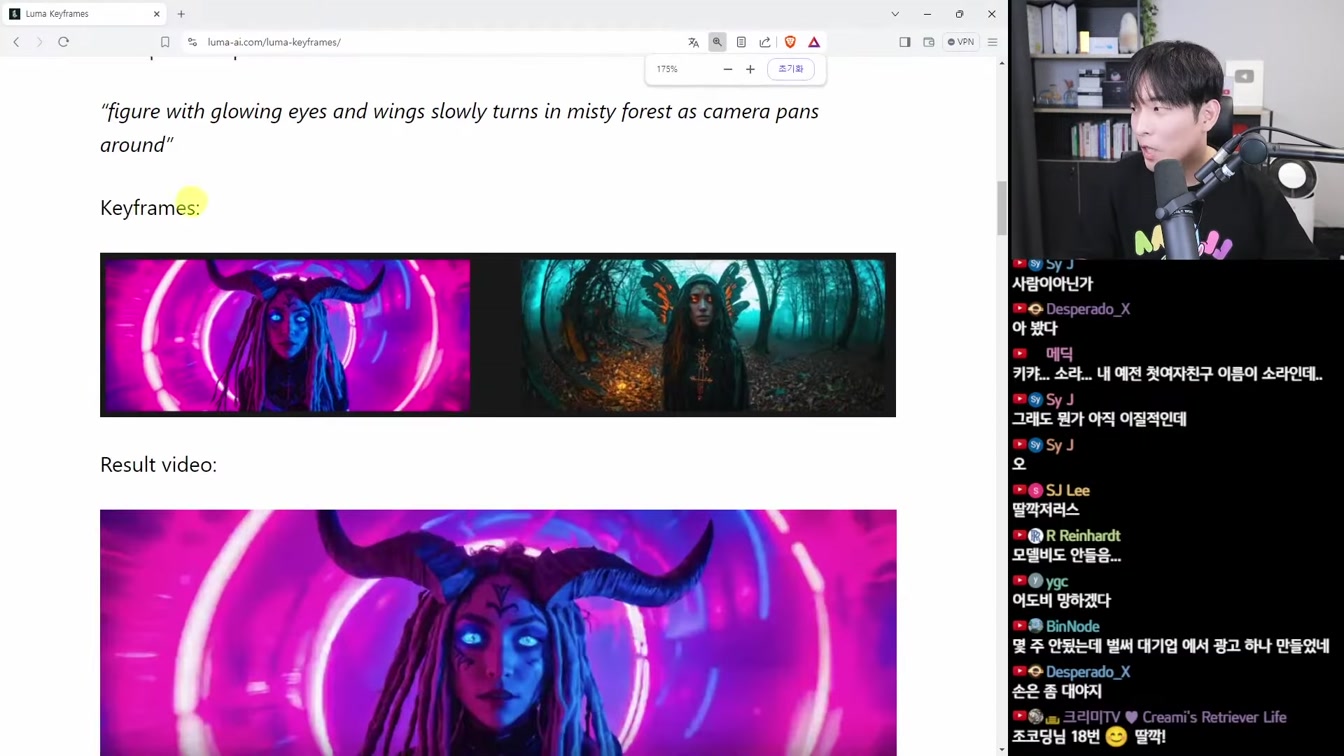Screen dimensions: 1344x756
Task: Open Brave Shields lion icon
Action: point(790,42)
